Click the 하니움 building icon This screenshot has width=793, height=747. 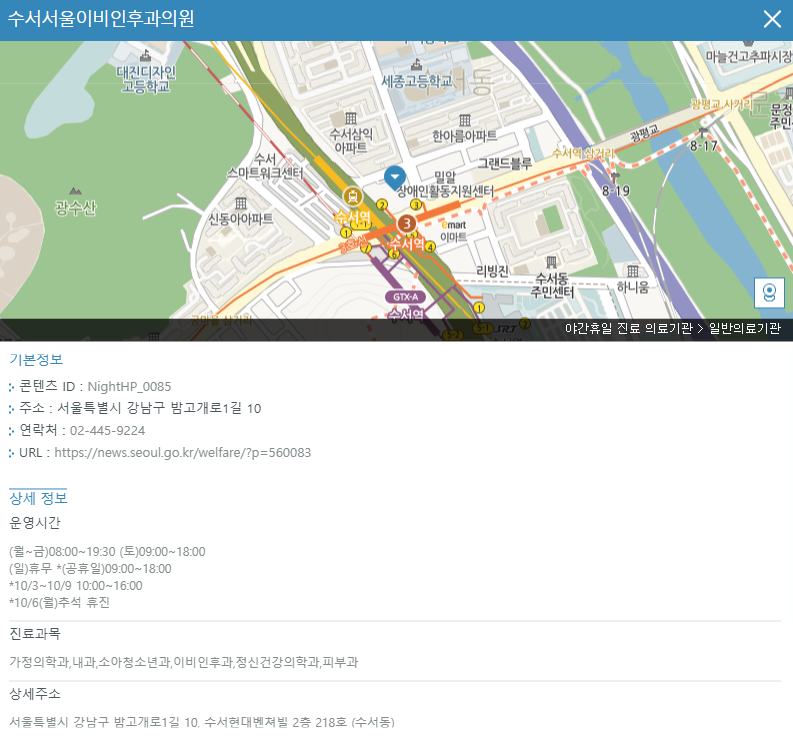click(633, 271)
